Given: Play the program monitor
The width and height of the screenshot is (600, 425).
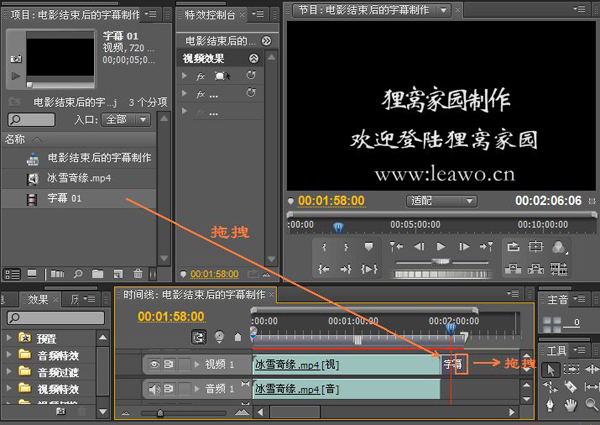Looking at the screenshot, I should [441, 247].
